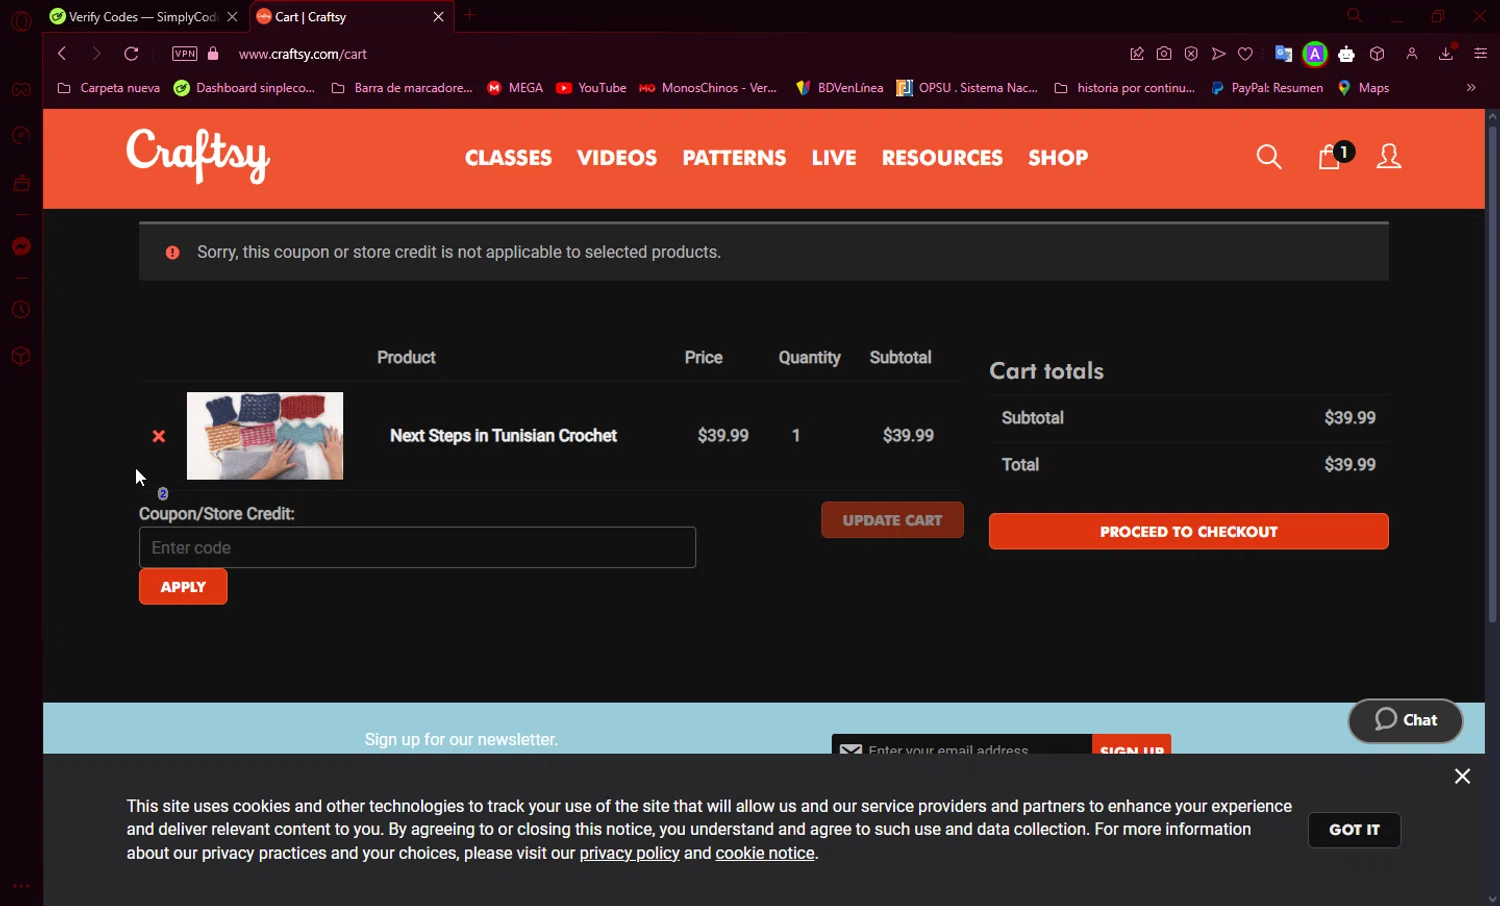This screenshot has width=1500, height=906.
Task: Reload the page
Action: 131,54
